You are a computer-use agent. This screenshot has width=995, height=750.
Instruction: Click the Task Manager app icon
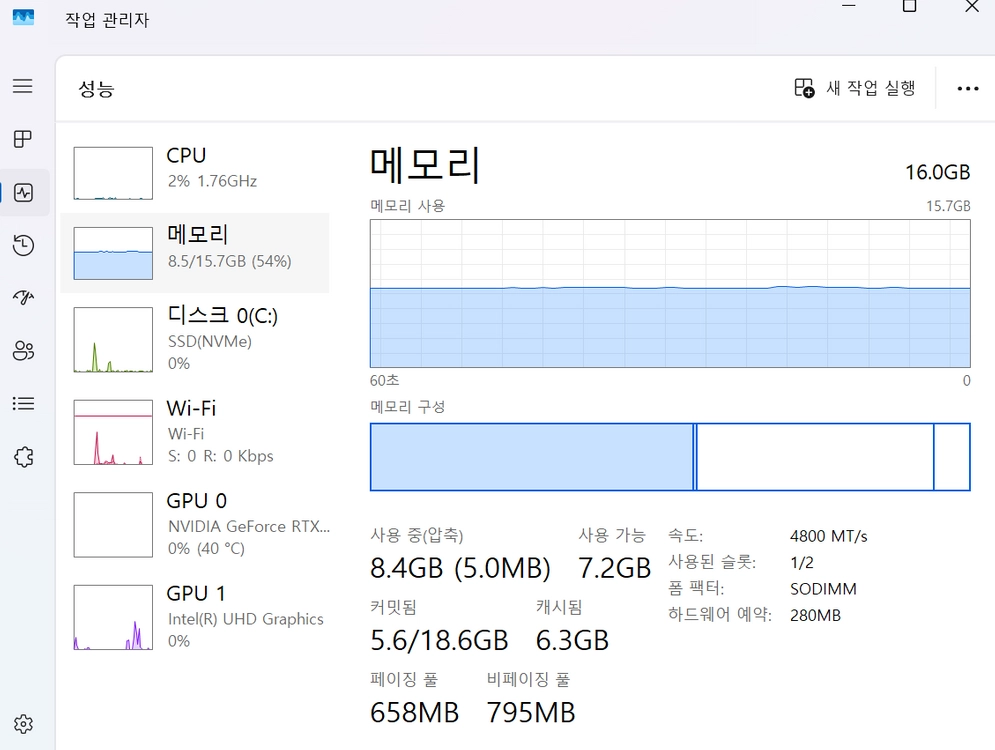[x=23, y=17]
